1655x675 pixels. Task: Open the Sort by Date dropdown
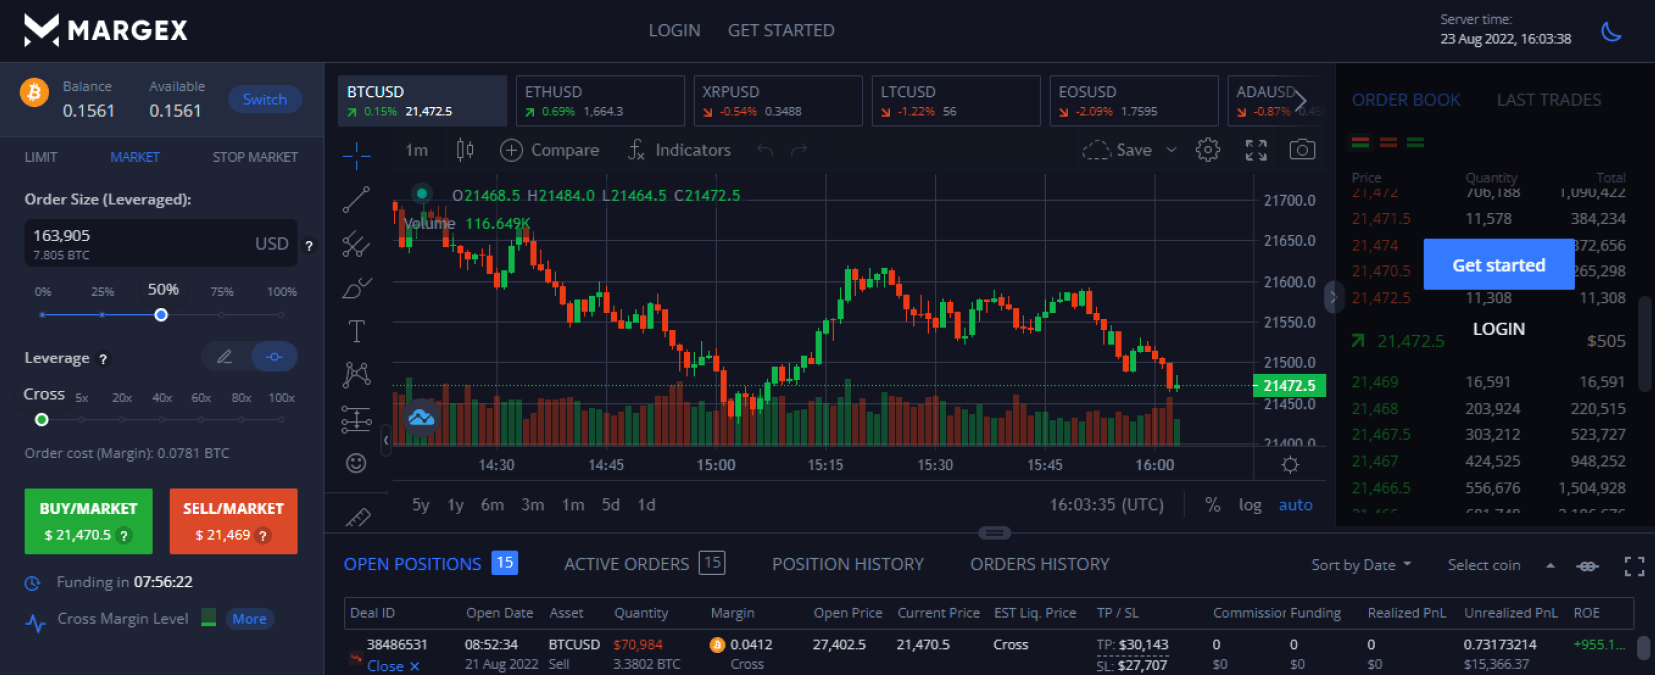click(x=1361, y=565)
